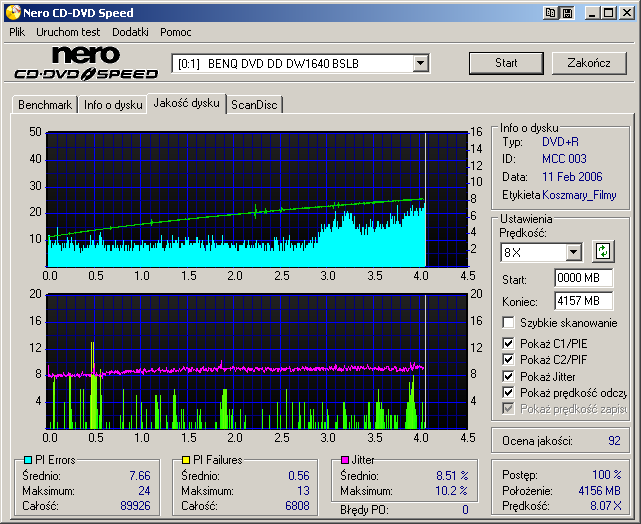The width and height of the screenshot is (641, 524).
Task: Click the Nero disc icon in title bar
Action: point(13,13)
